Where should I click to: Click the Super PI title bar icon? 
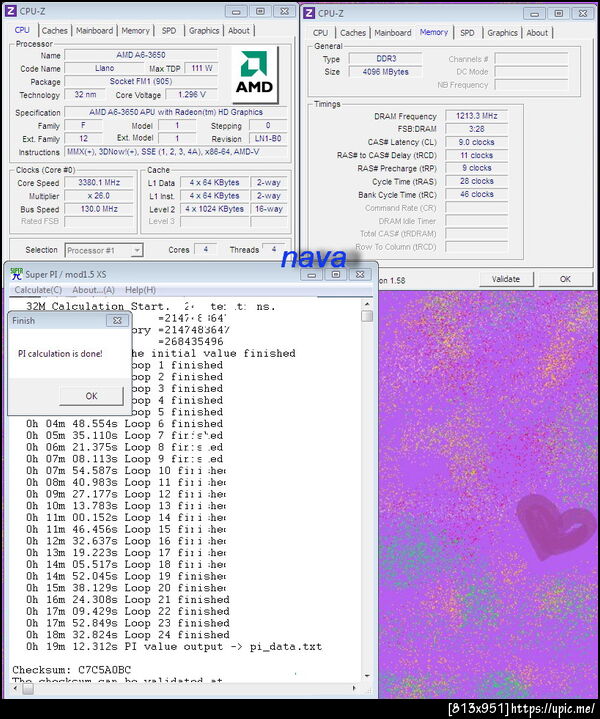pos(17,274)
